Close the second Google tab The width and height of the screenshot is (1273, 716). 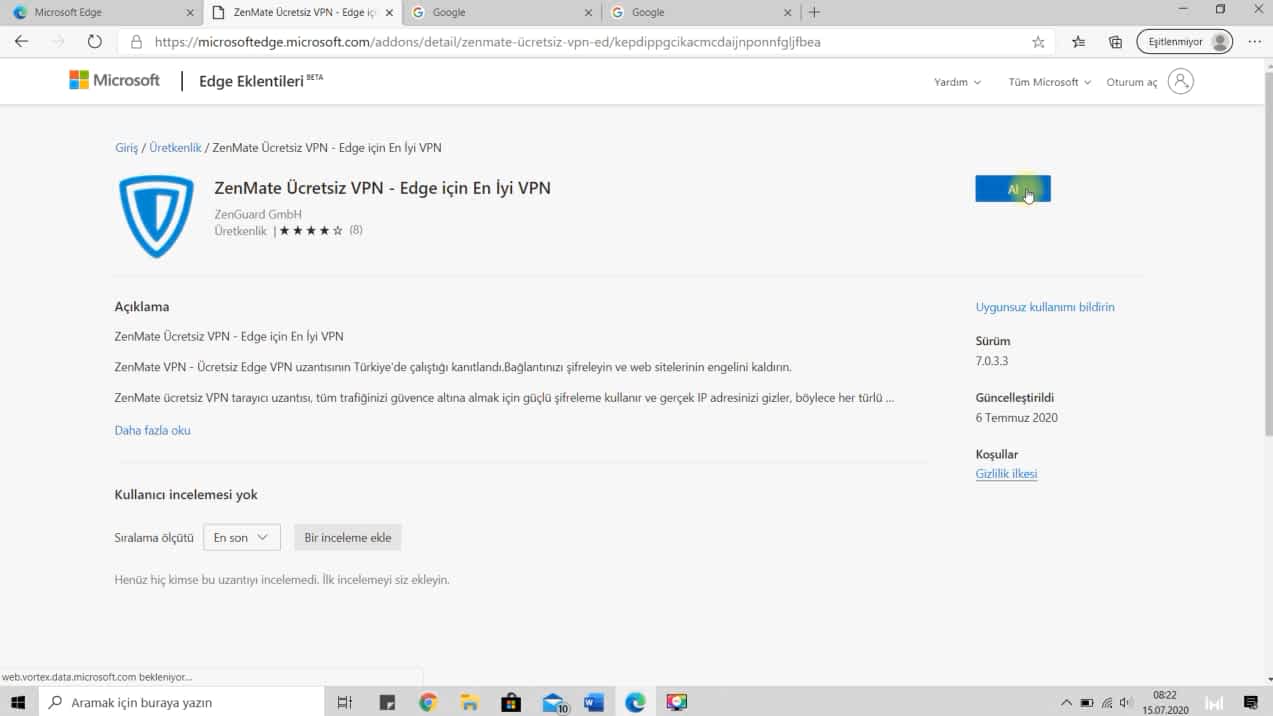(787, 13)
